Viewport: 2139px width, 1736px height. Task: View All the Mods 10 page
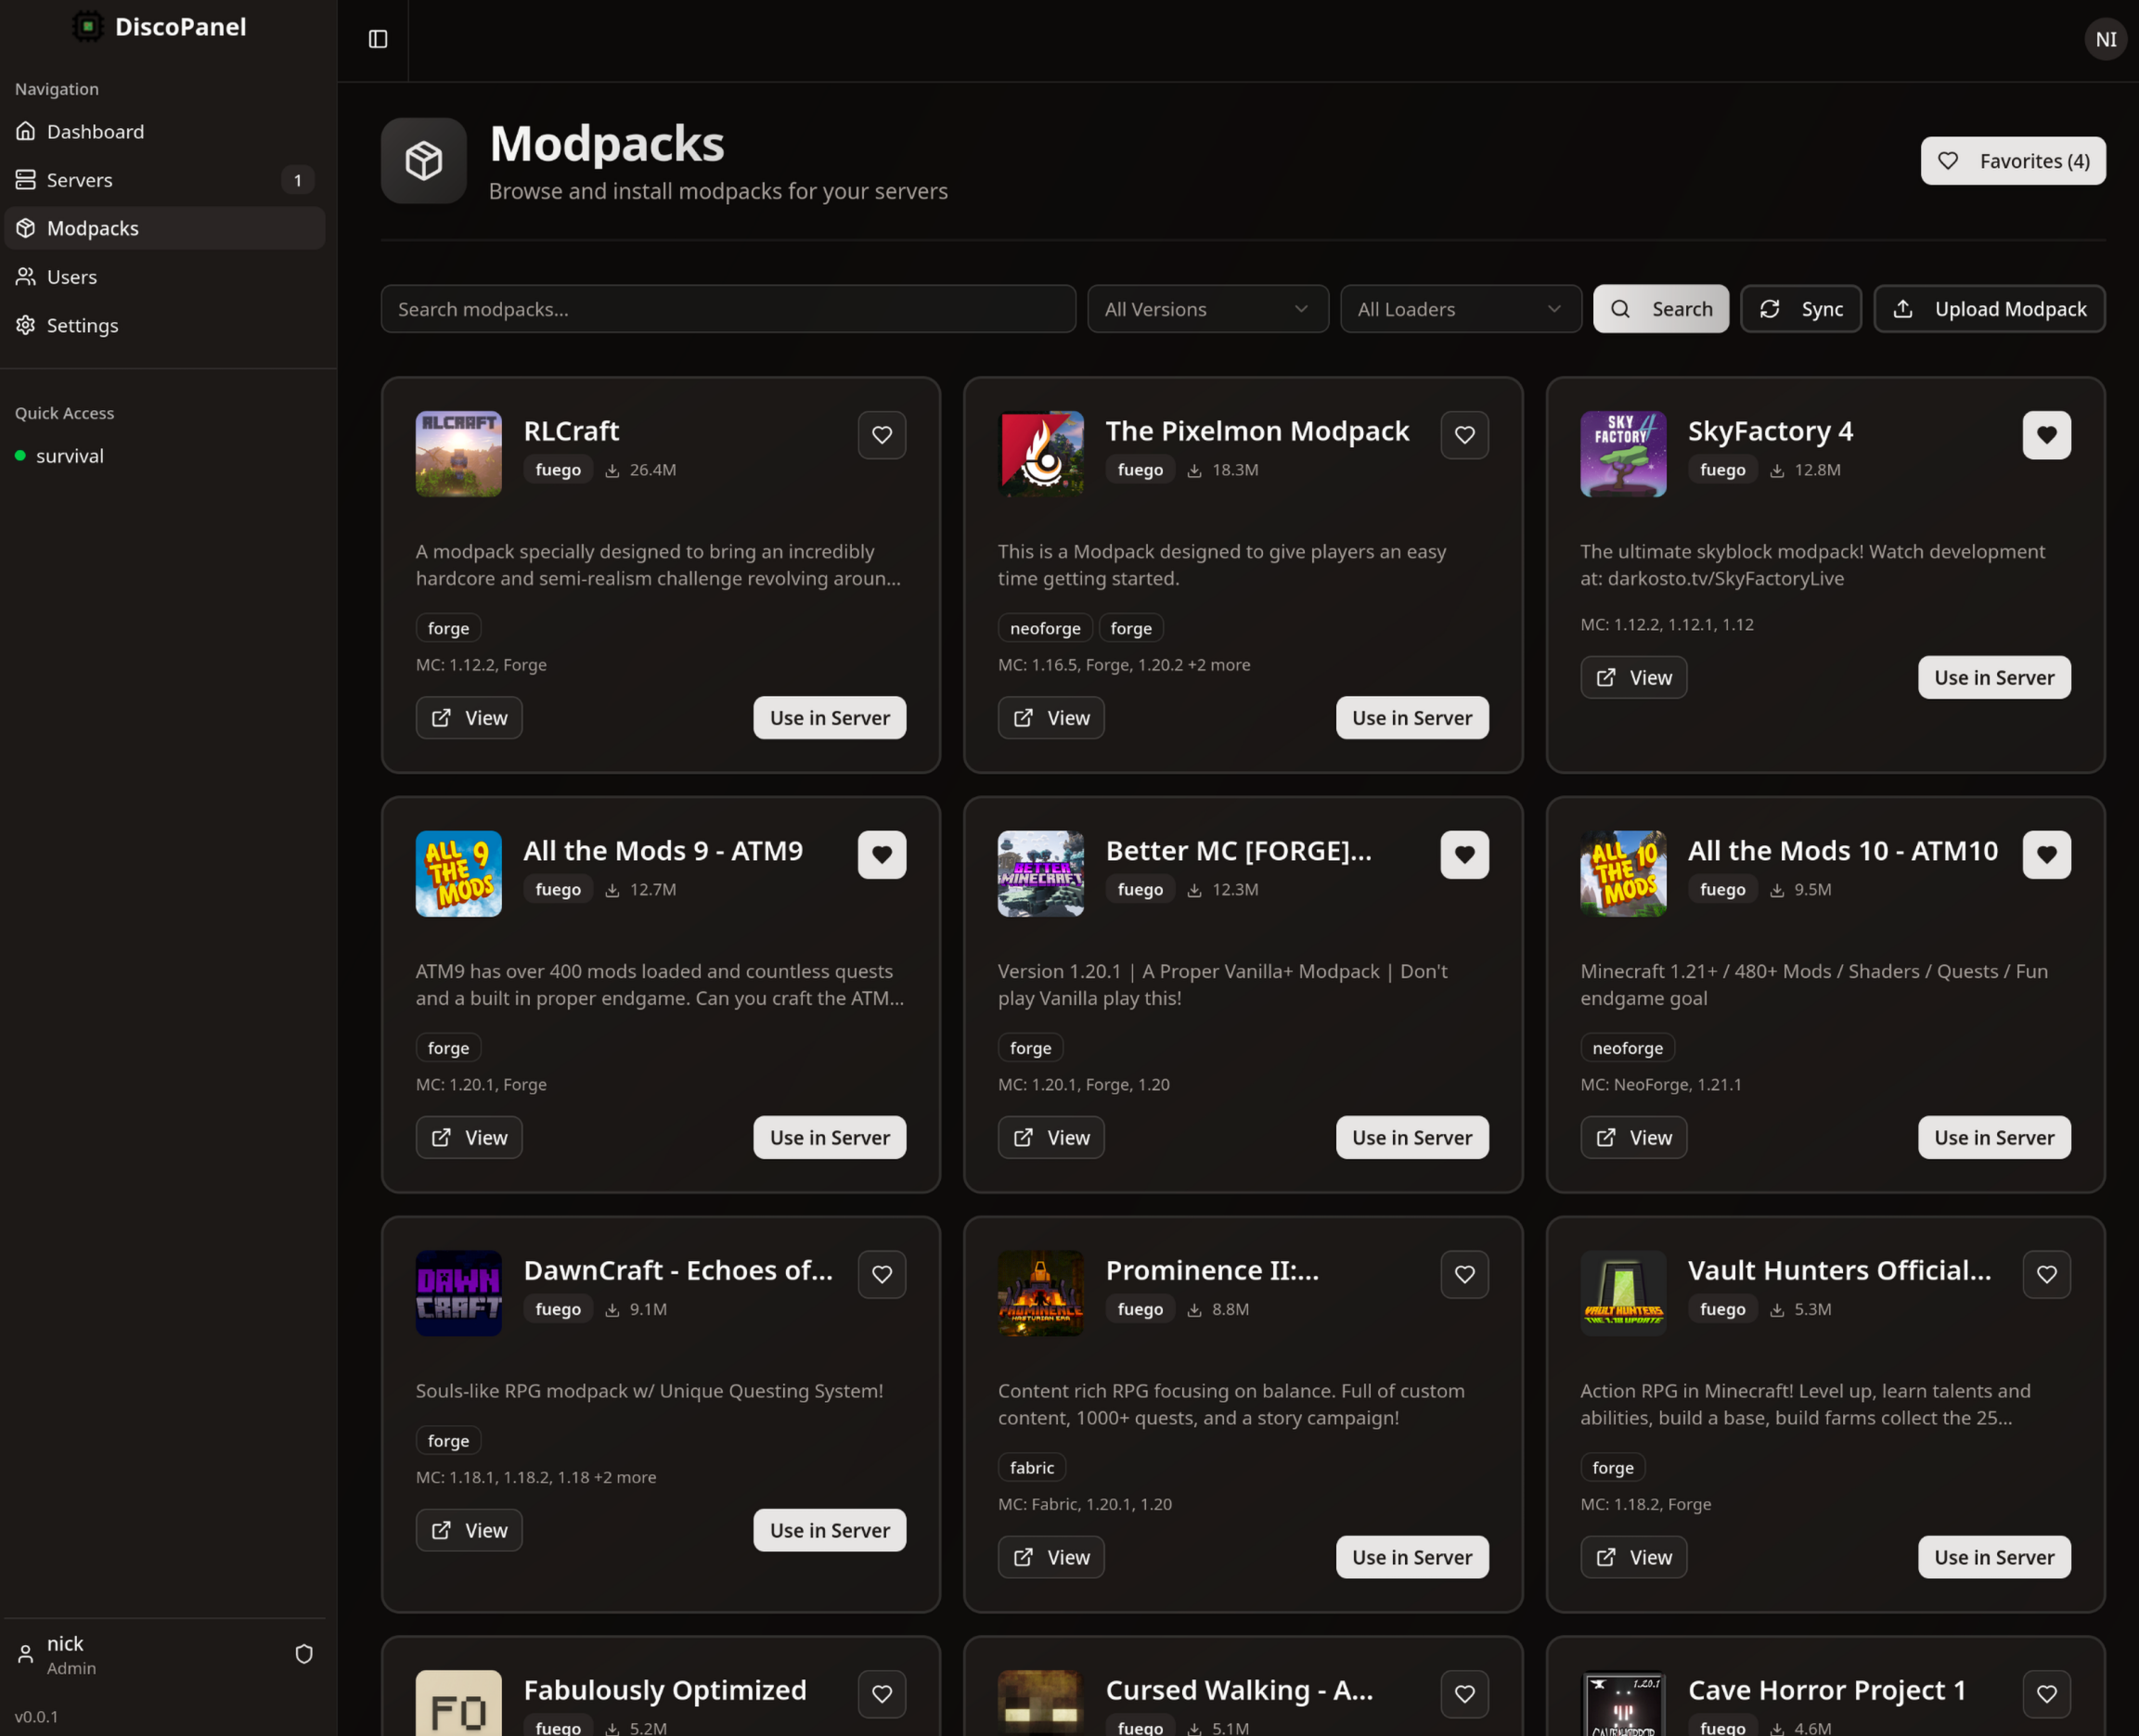tap(1633, 1138)
